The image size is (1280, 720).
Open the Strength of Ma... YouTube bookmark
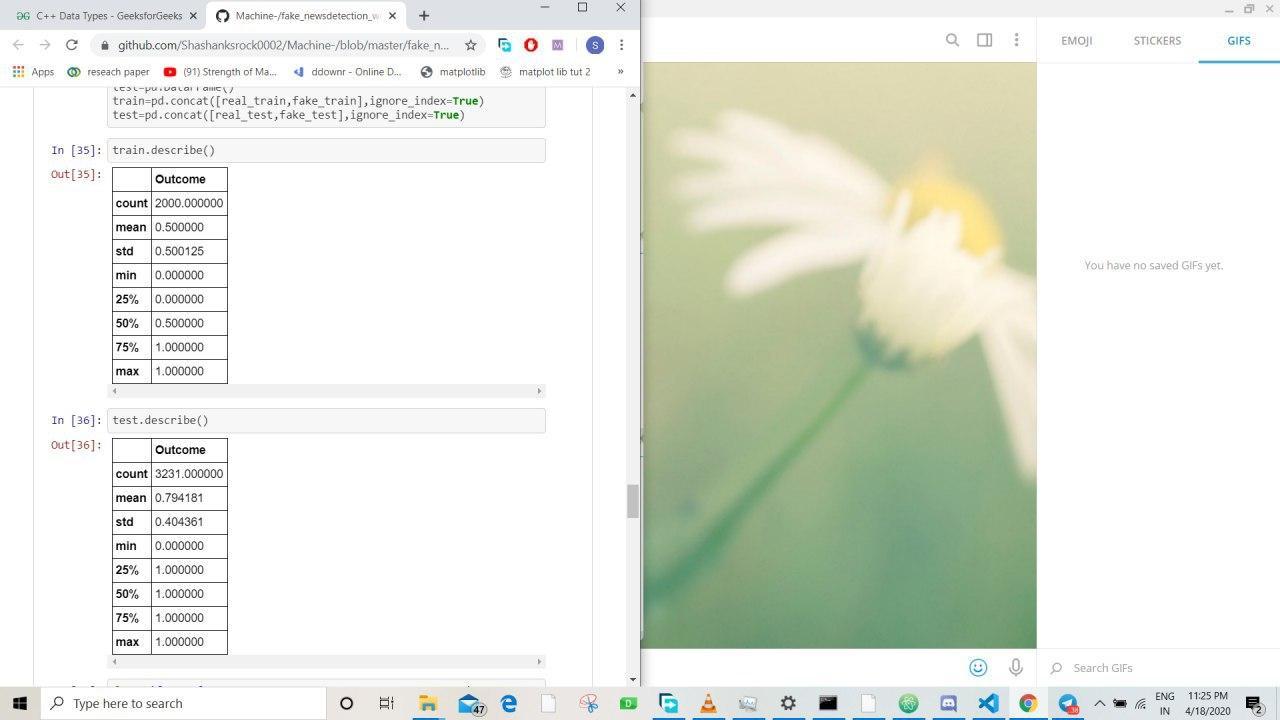click(220, 72)
